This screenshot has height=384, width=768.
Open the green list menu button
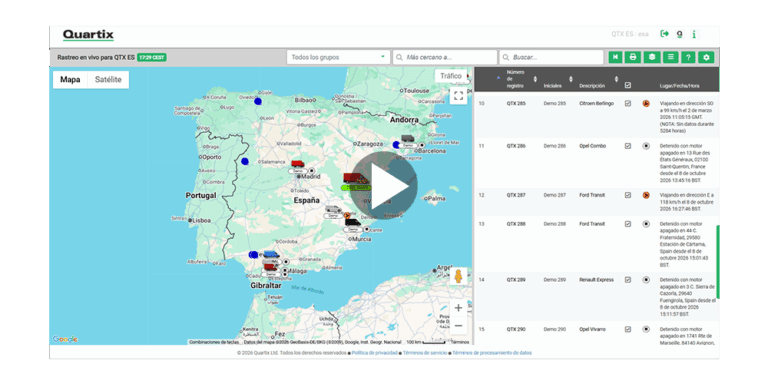tap(670, 57)
